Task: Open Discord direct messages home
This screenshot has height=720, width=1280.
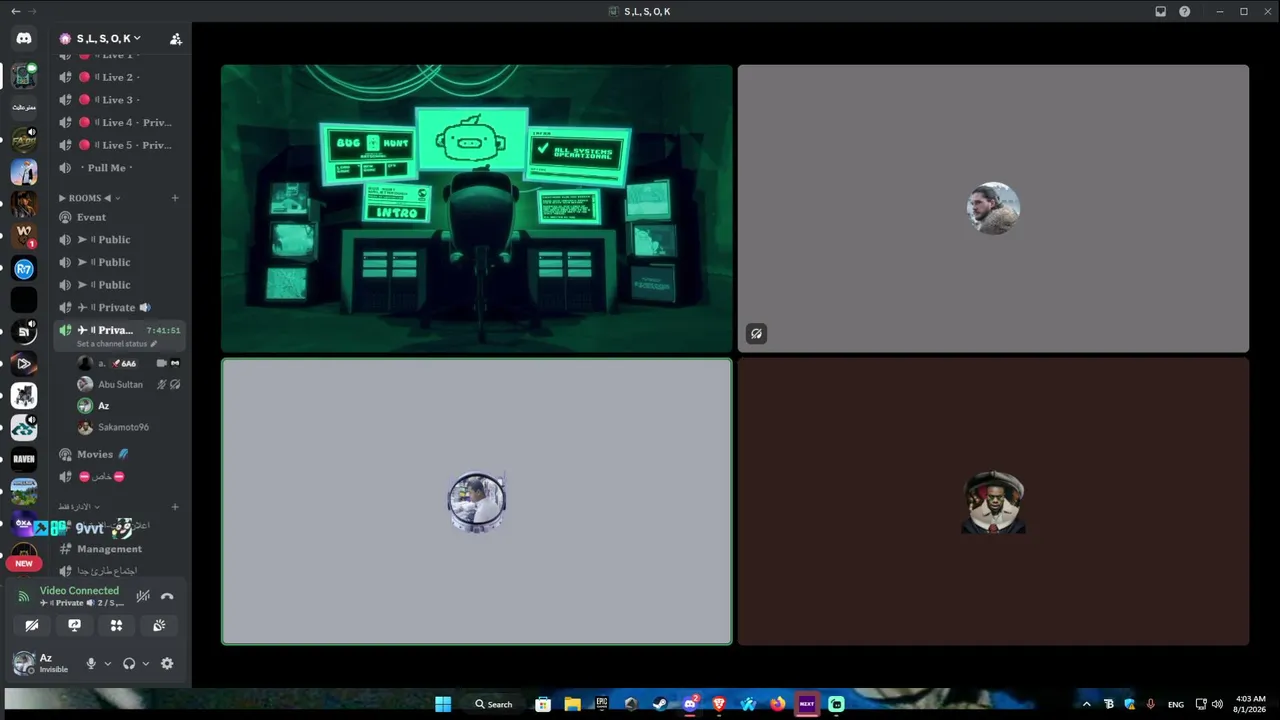Action: (24, 38)
